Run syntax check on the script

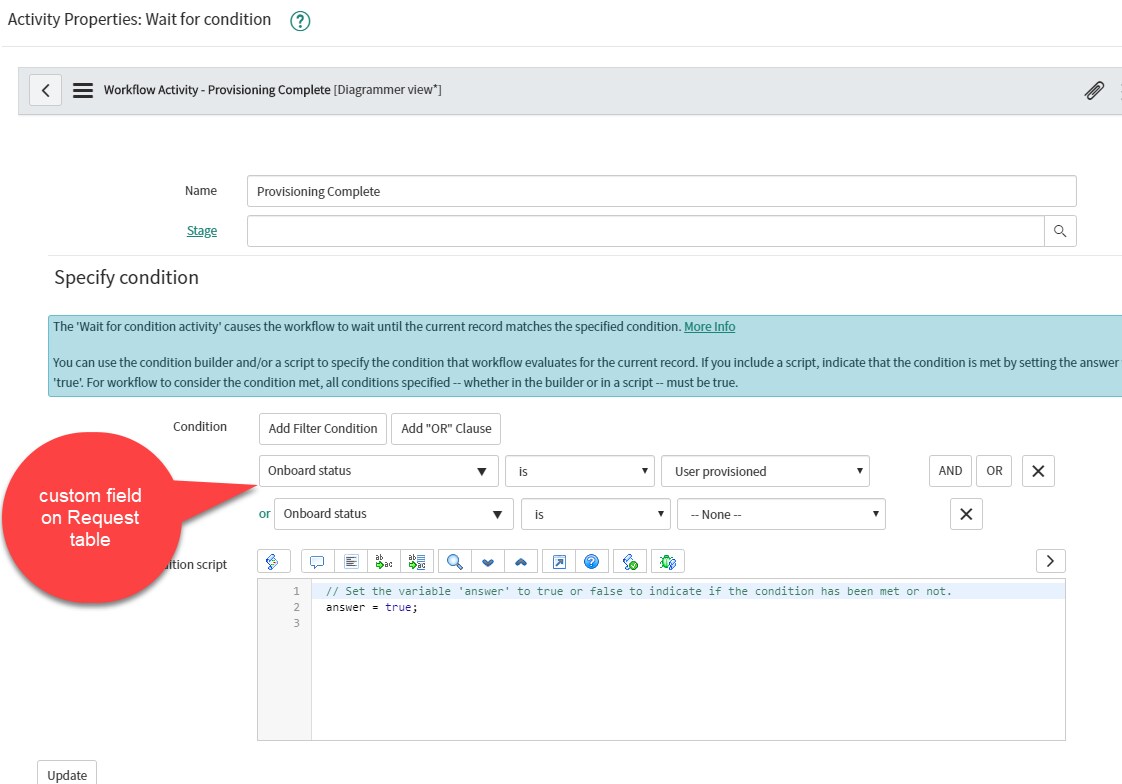coord(629,561)
